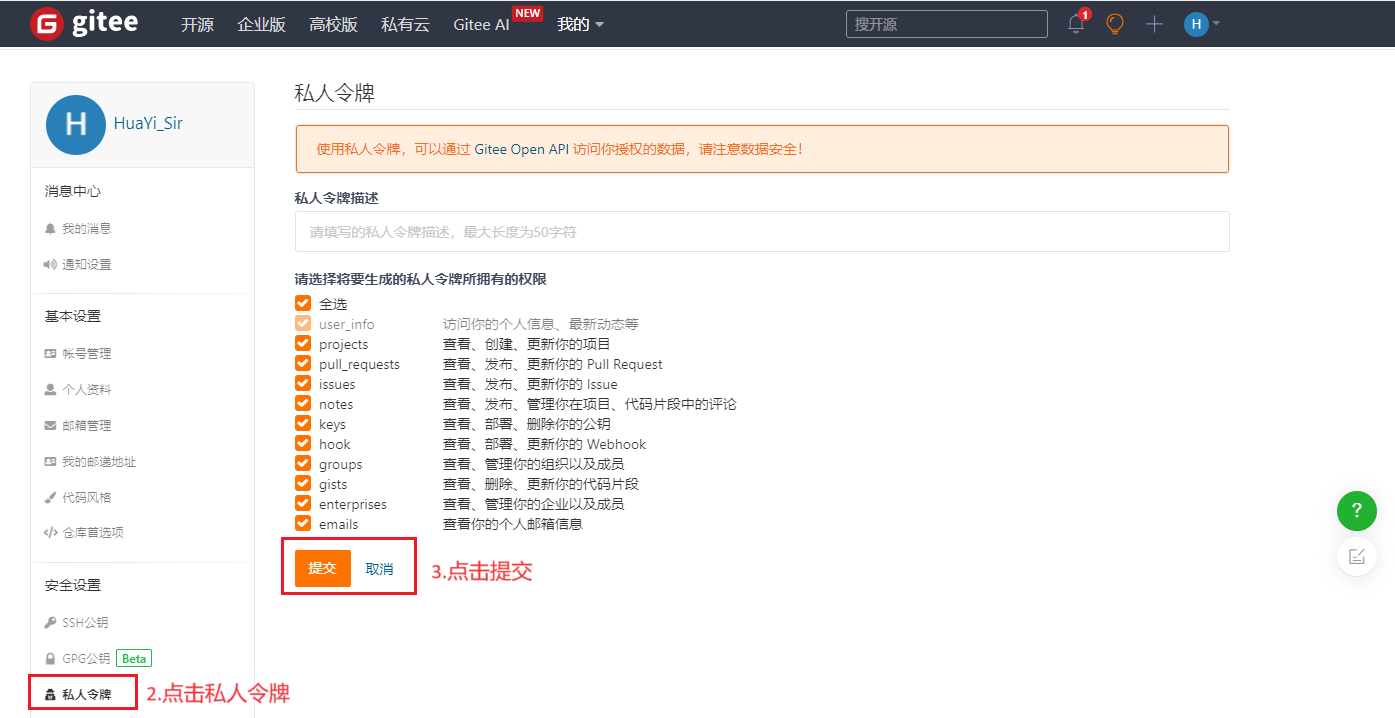Click the feedback edit icon below help
The width and height of the screenshot is (1395, 718).
point(1357,556)
